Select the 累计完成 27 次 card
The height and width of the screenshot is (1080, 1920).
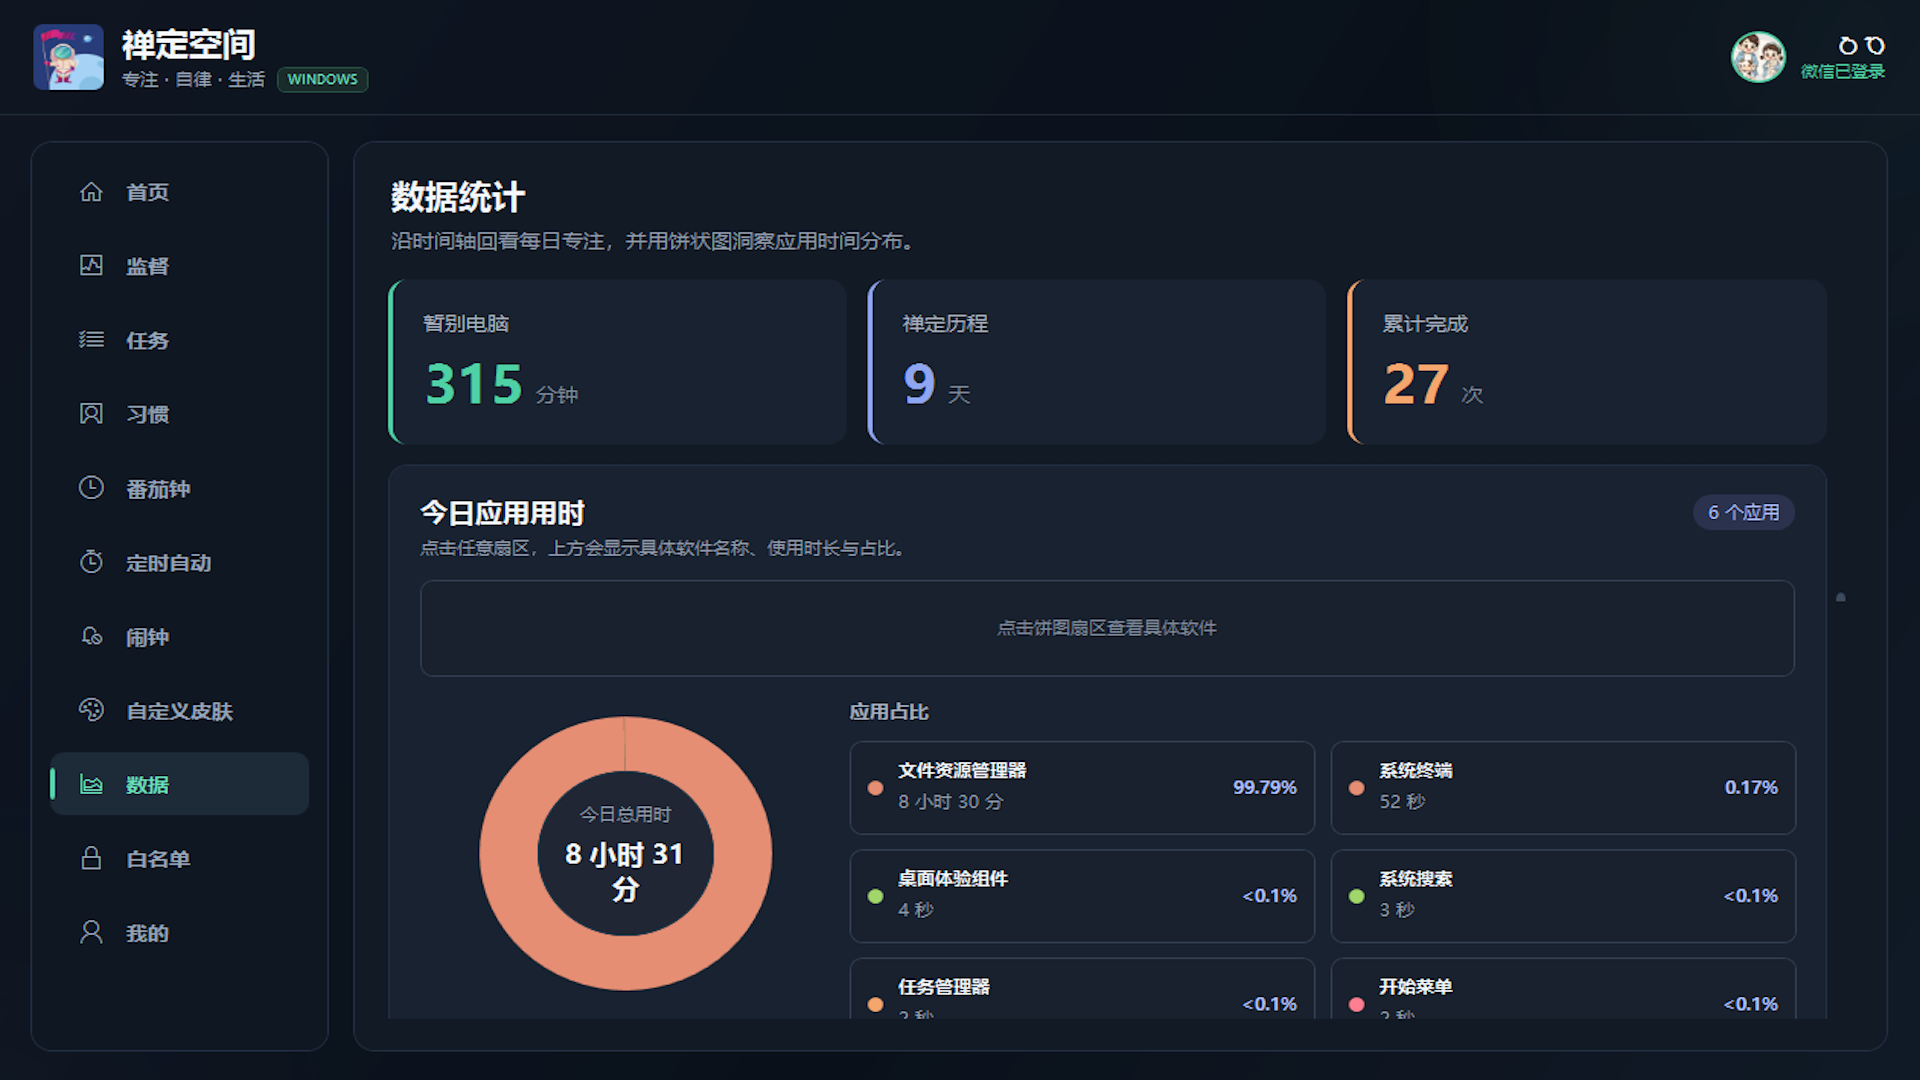tap(1587, 362)
